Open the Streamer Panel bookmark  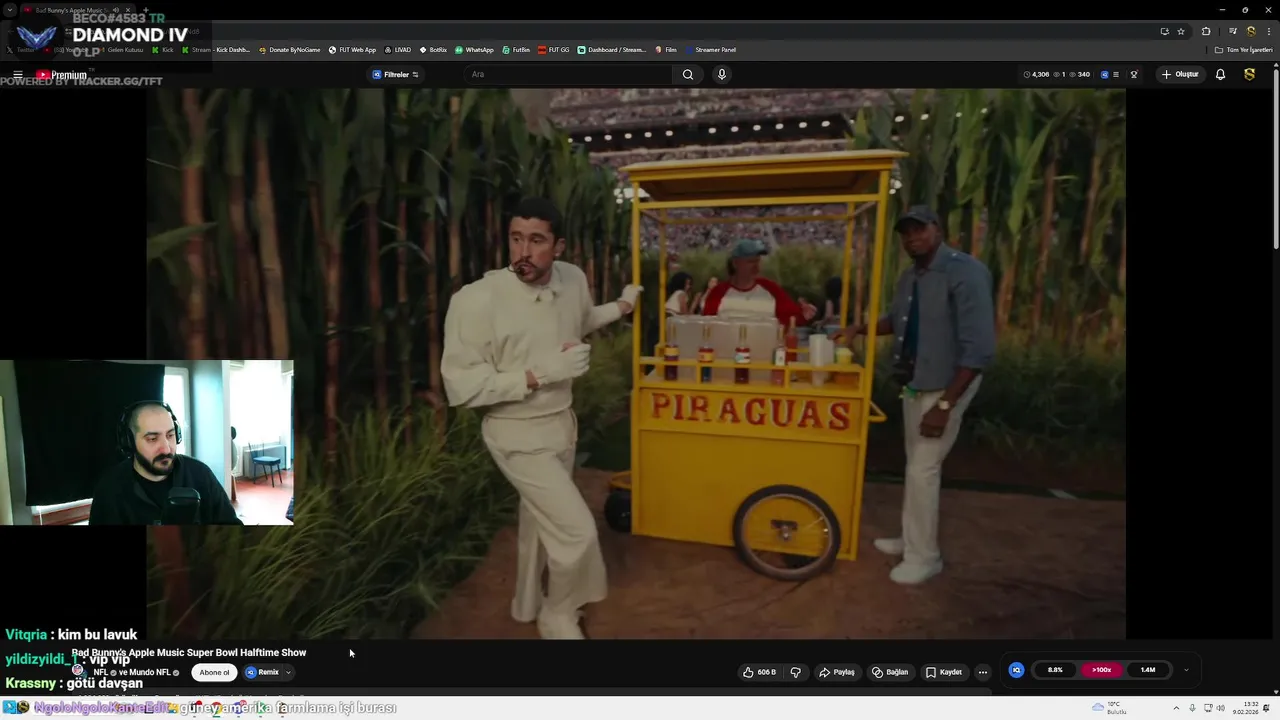point(710,50)
